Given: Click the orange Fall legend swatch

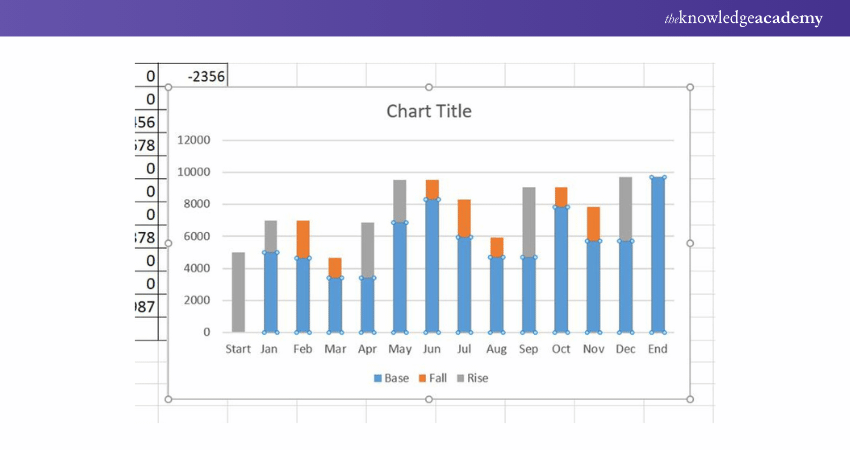Looking at the screenshot, I should (423, 378).
